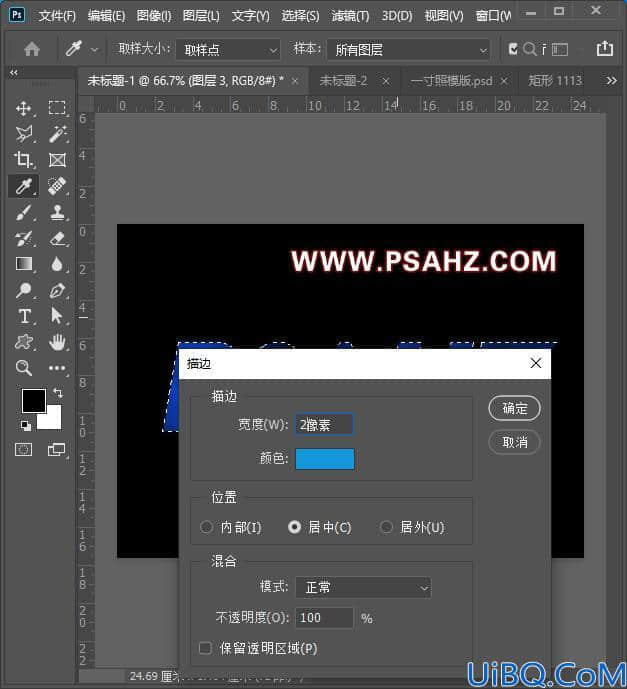Open the 滤镜(T) Filter menu
627x689 pixels.
(350, 16)
